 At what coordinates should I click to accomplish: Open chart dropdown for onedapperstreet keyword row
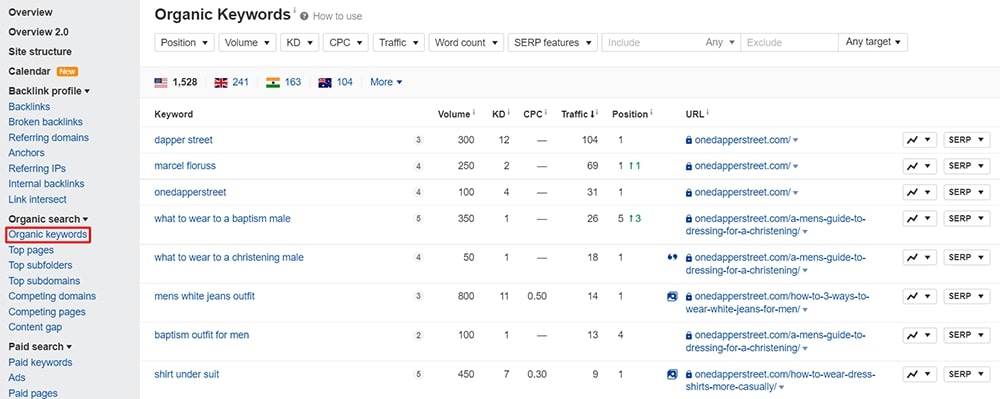pos(920,192)
